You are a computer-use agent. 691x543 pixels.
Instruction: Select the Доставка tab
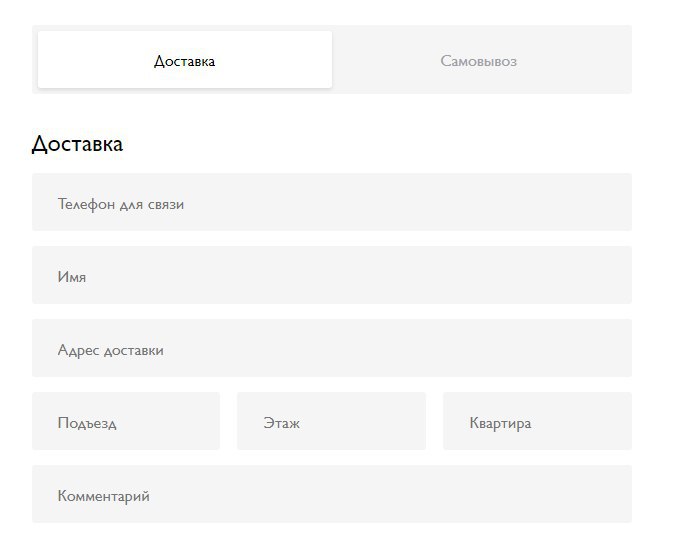(185, 60)
